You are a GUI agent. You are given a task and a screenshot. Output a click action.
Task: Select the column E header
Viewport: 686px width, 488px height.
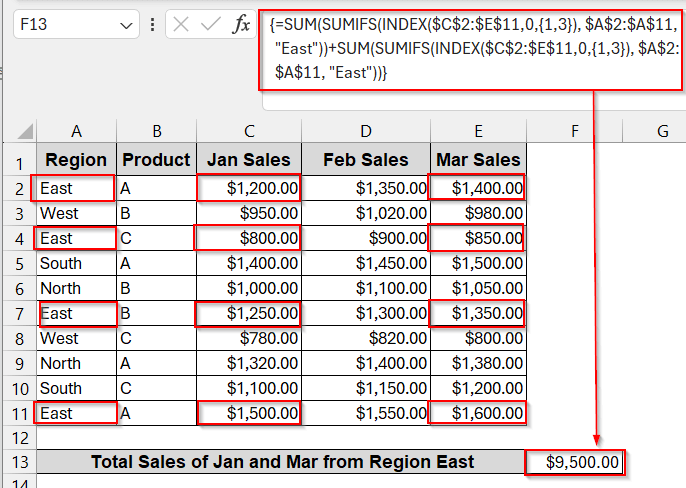pyautogui.click(x=478, y=131)
